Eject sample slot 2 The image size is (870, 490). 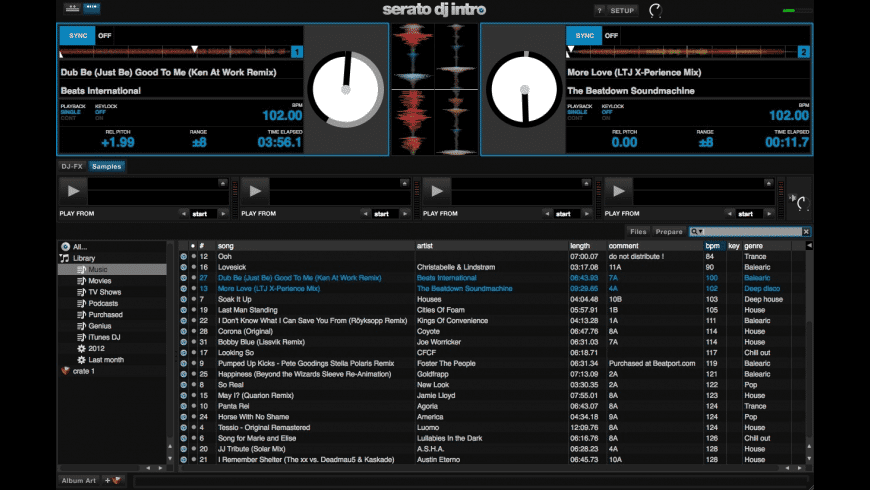point(404,183)
